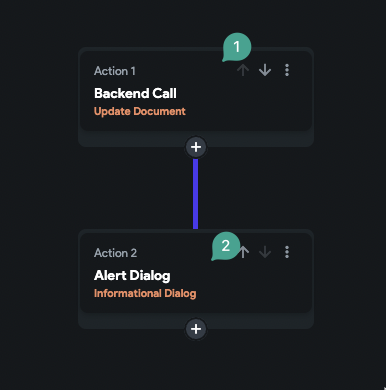Viewport: 386px width, 390px height.
Task: Click empty canvas area to deselect
Action: point(347,187)
